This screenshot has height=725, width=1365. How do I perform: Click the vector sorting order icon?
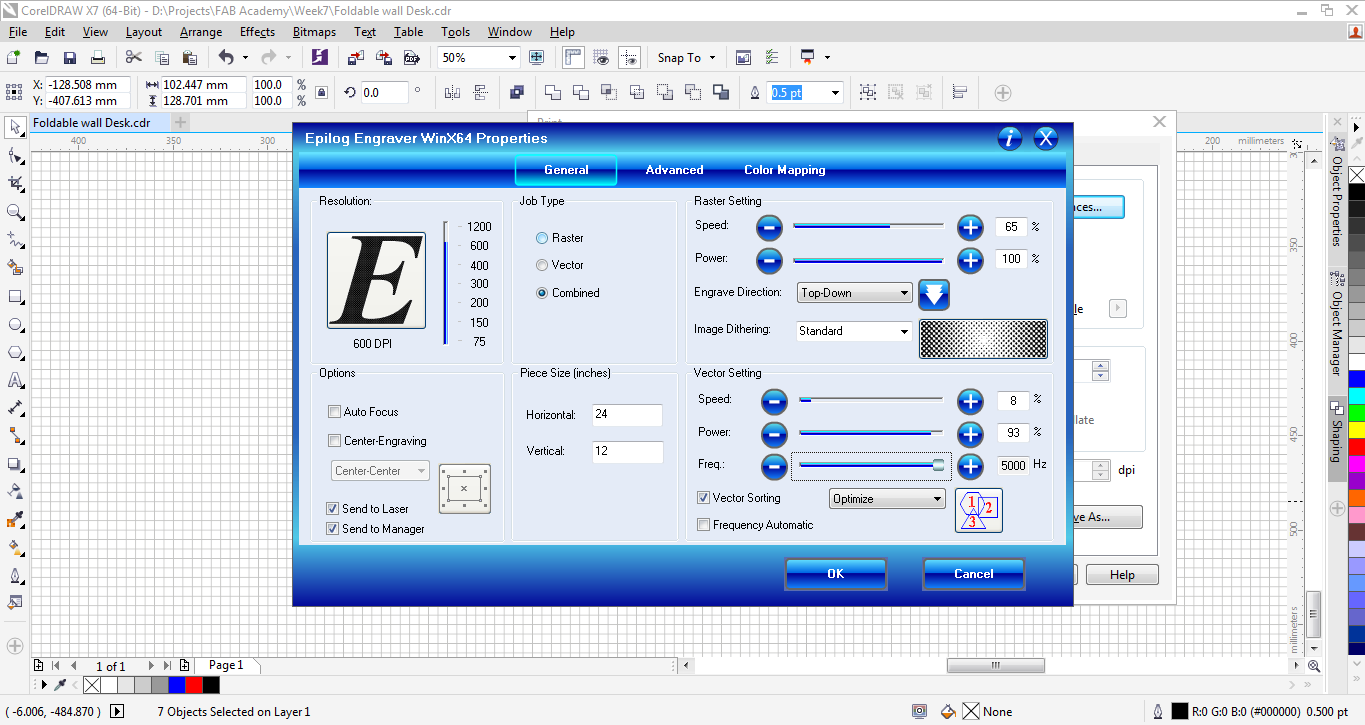coord(978,510)
